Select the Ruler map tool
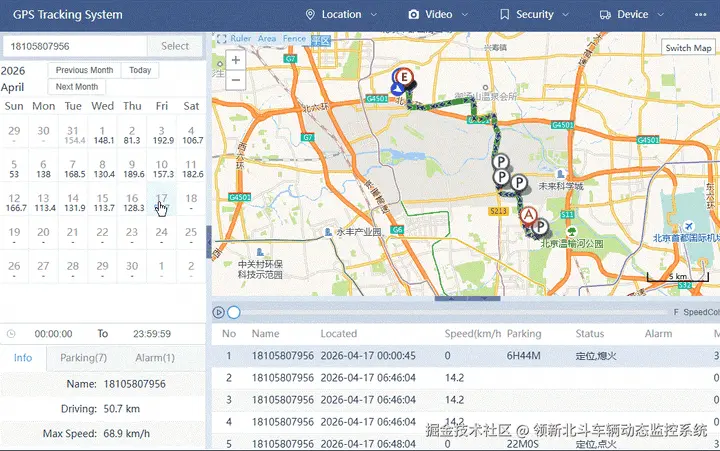Image resolution: width=720 pixels, height=451 pixels. point(241,39)
